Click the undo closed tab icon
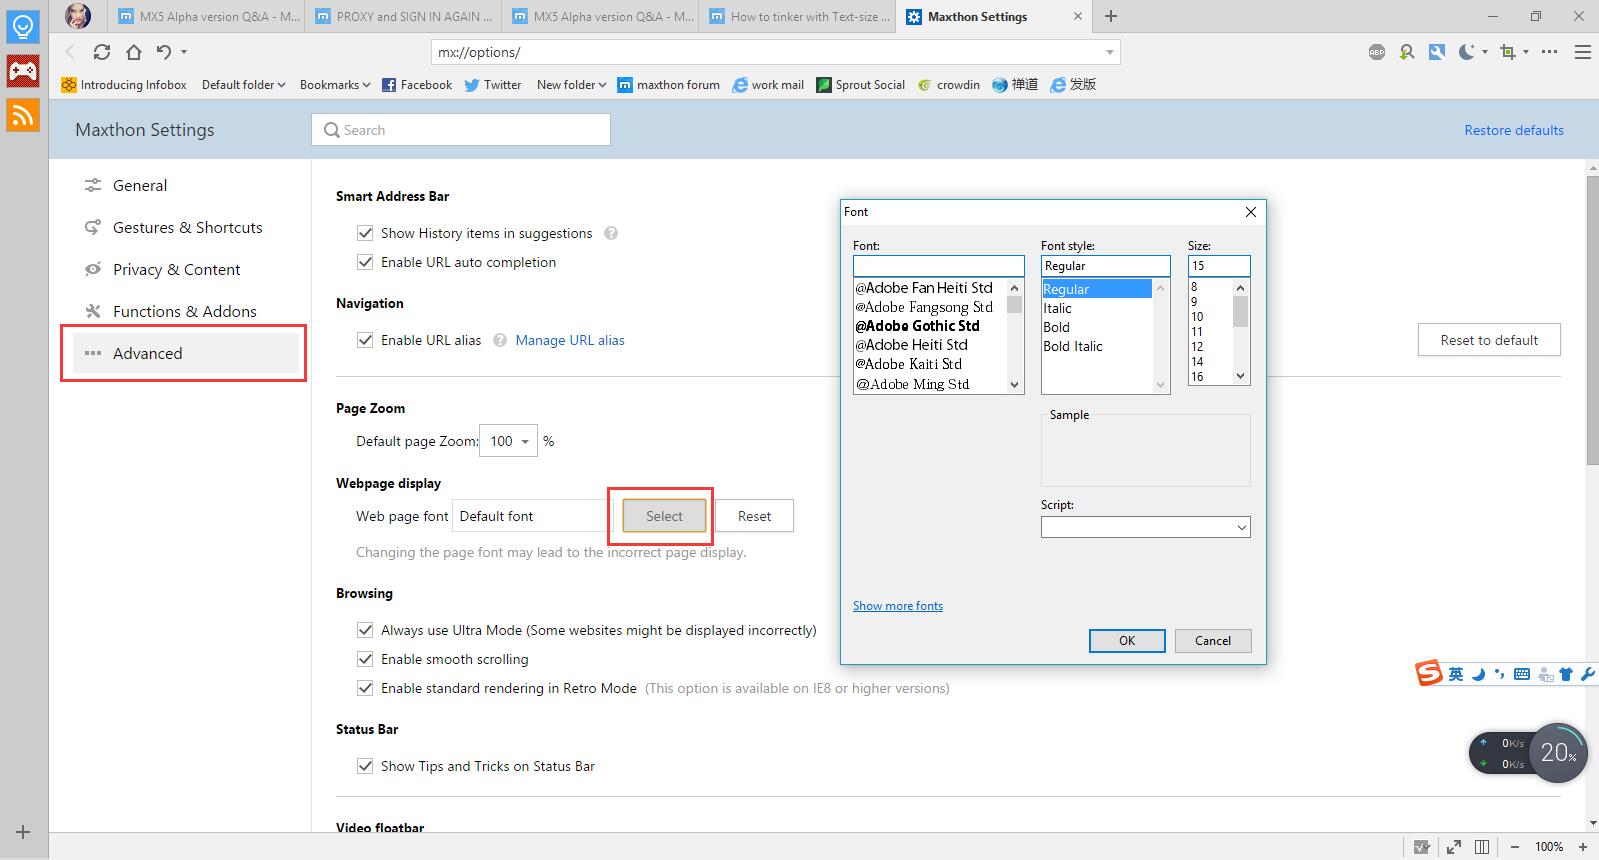This screenshot has width=1599, height=860. click(x=164, y=52)
